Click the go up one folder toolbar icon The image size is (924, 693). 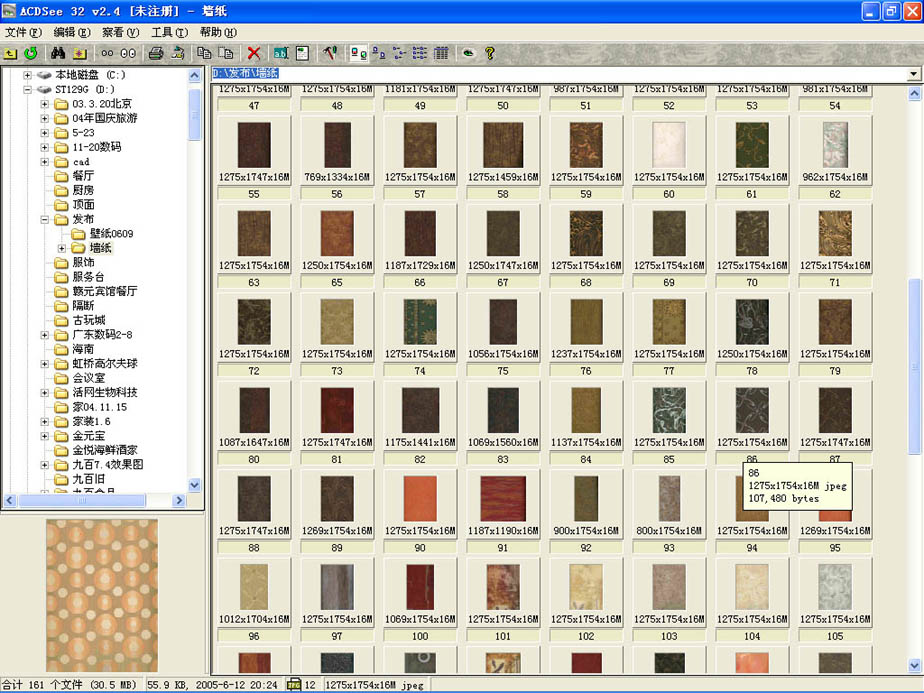tap(11, 54)
